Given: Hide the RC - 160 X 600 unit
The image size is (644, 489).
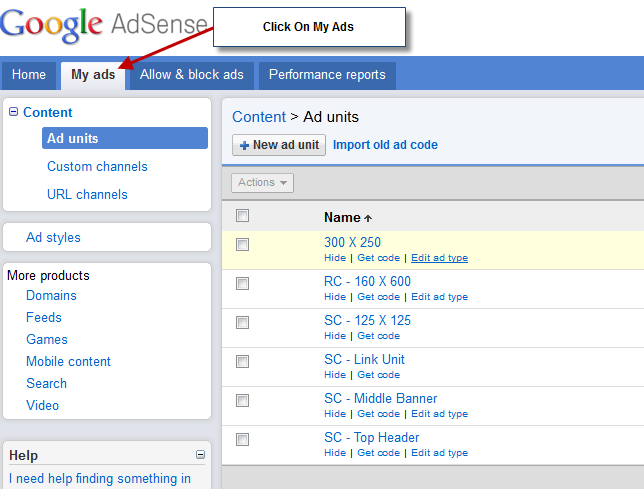Looking at the screenshot, I should (335, 297).
